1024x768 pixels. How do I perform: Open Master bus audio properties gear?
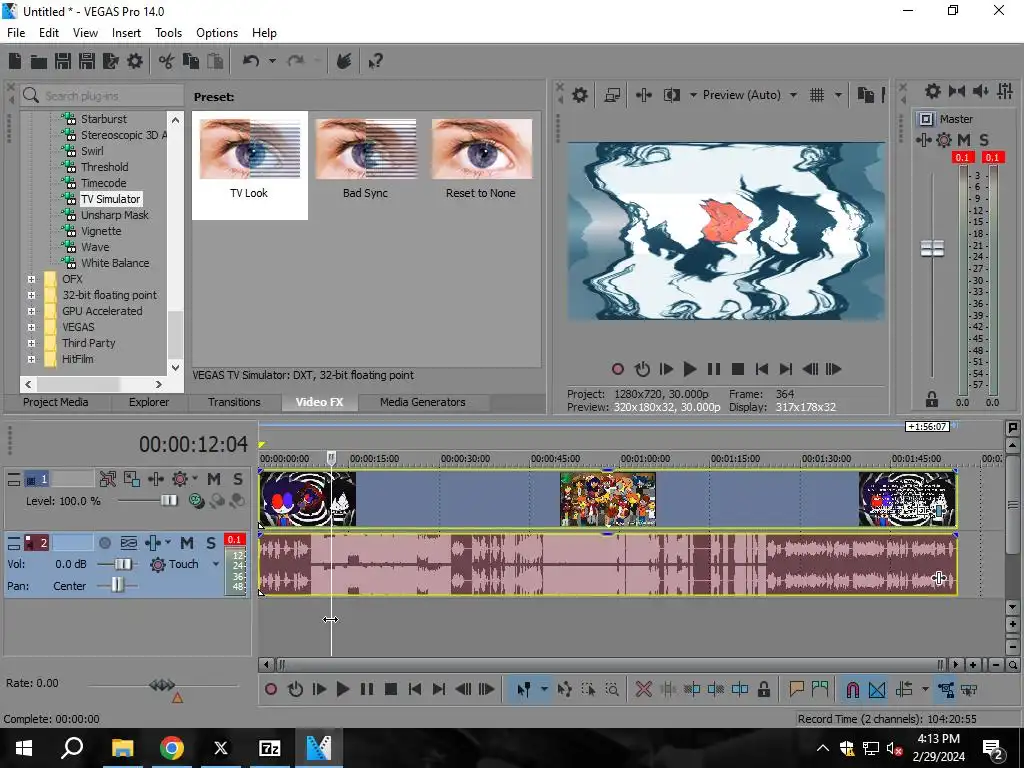click(933, 91)
